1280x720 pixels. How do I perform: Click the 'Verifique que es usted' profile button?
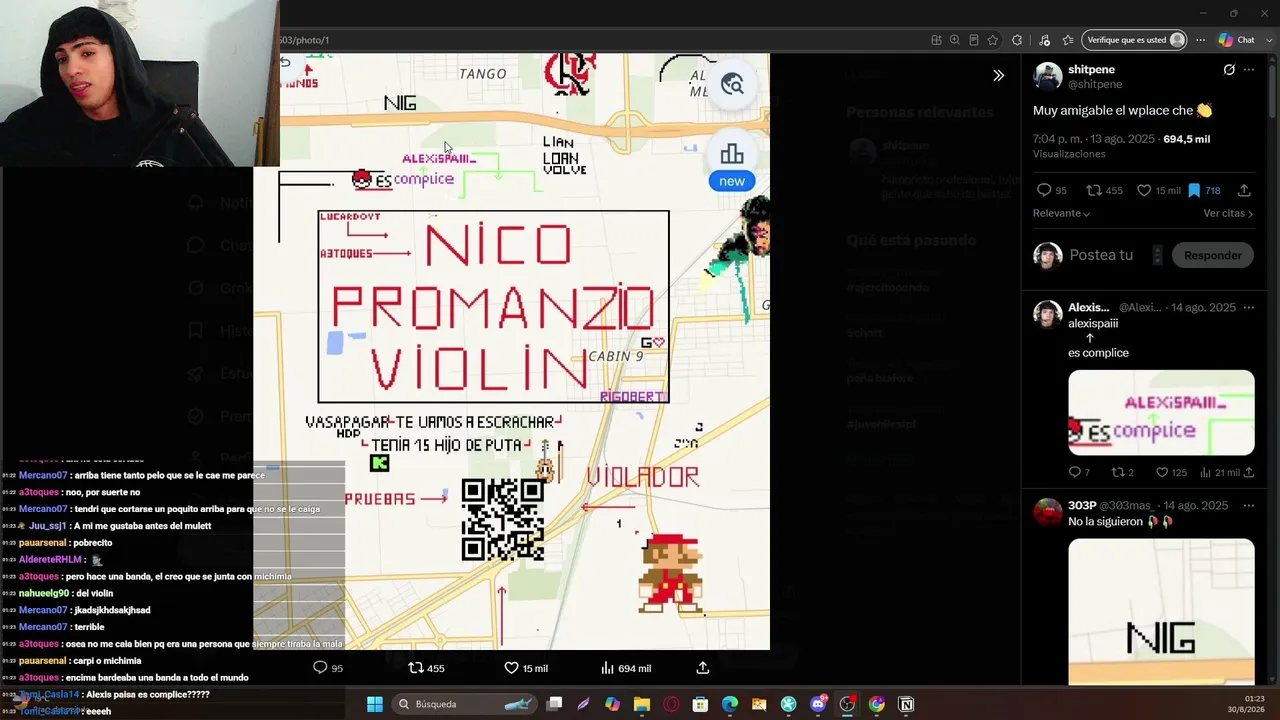click(x=1135, y=40)
